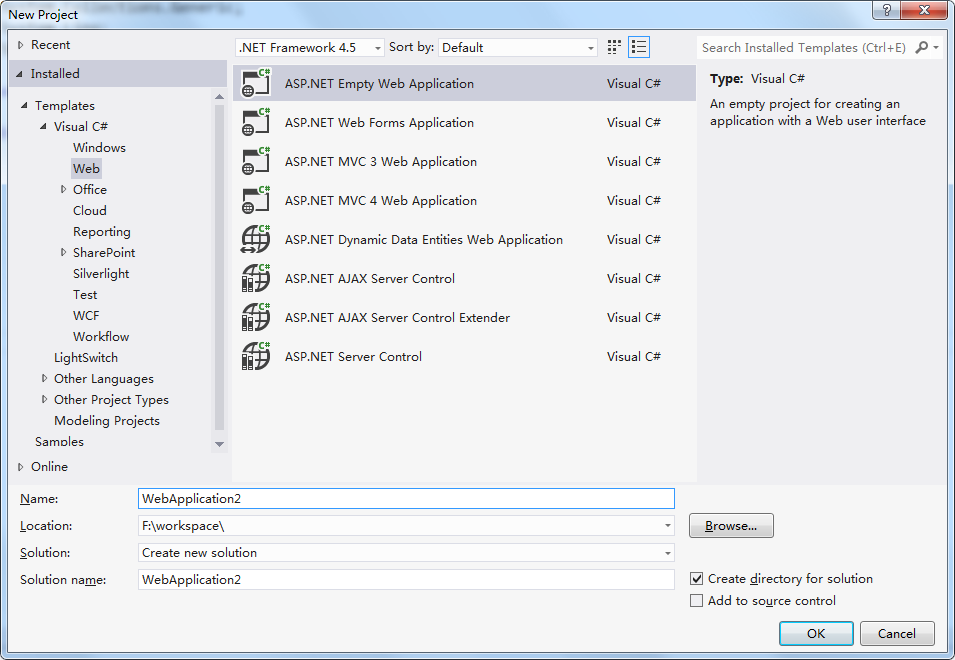This screenshot has height=660, width=955.
Task: Select the WCF template category
Action: tap(86, 315)
